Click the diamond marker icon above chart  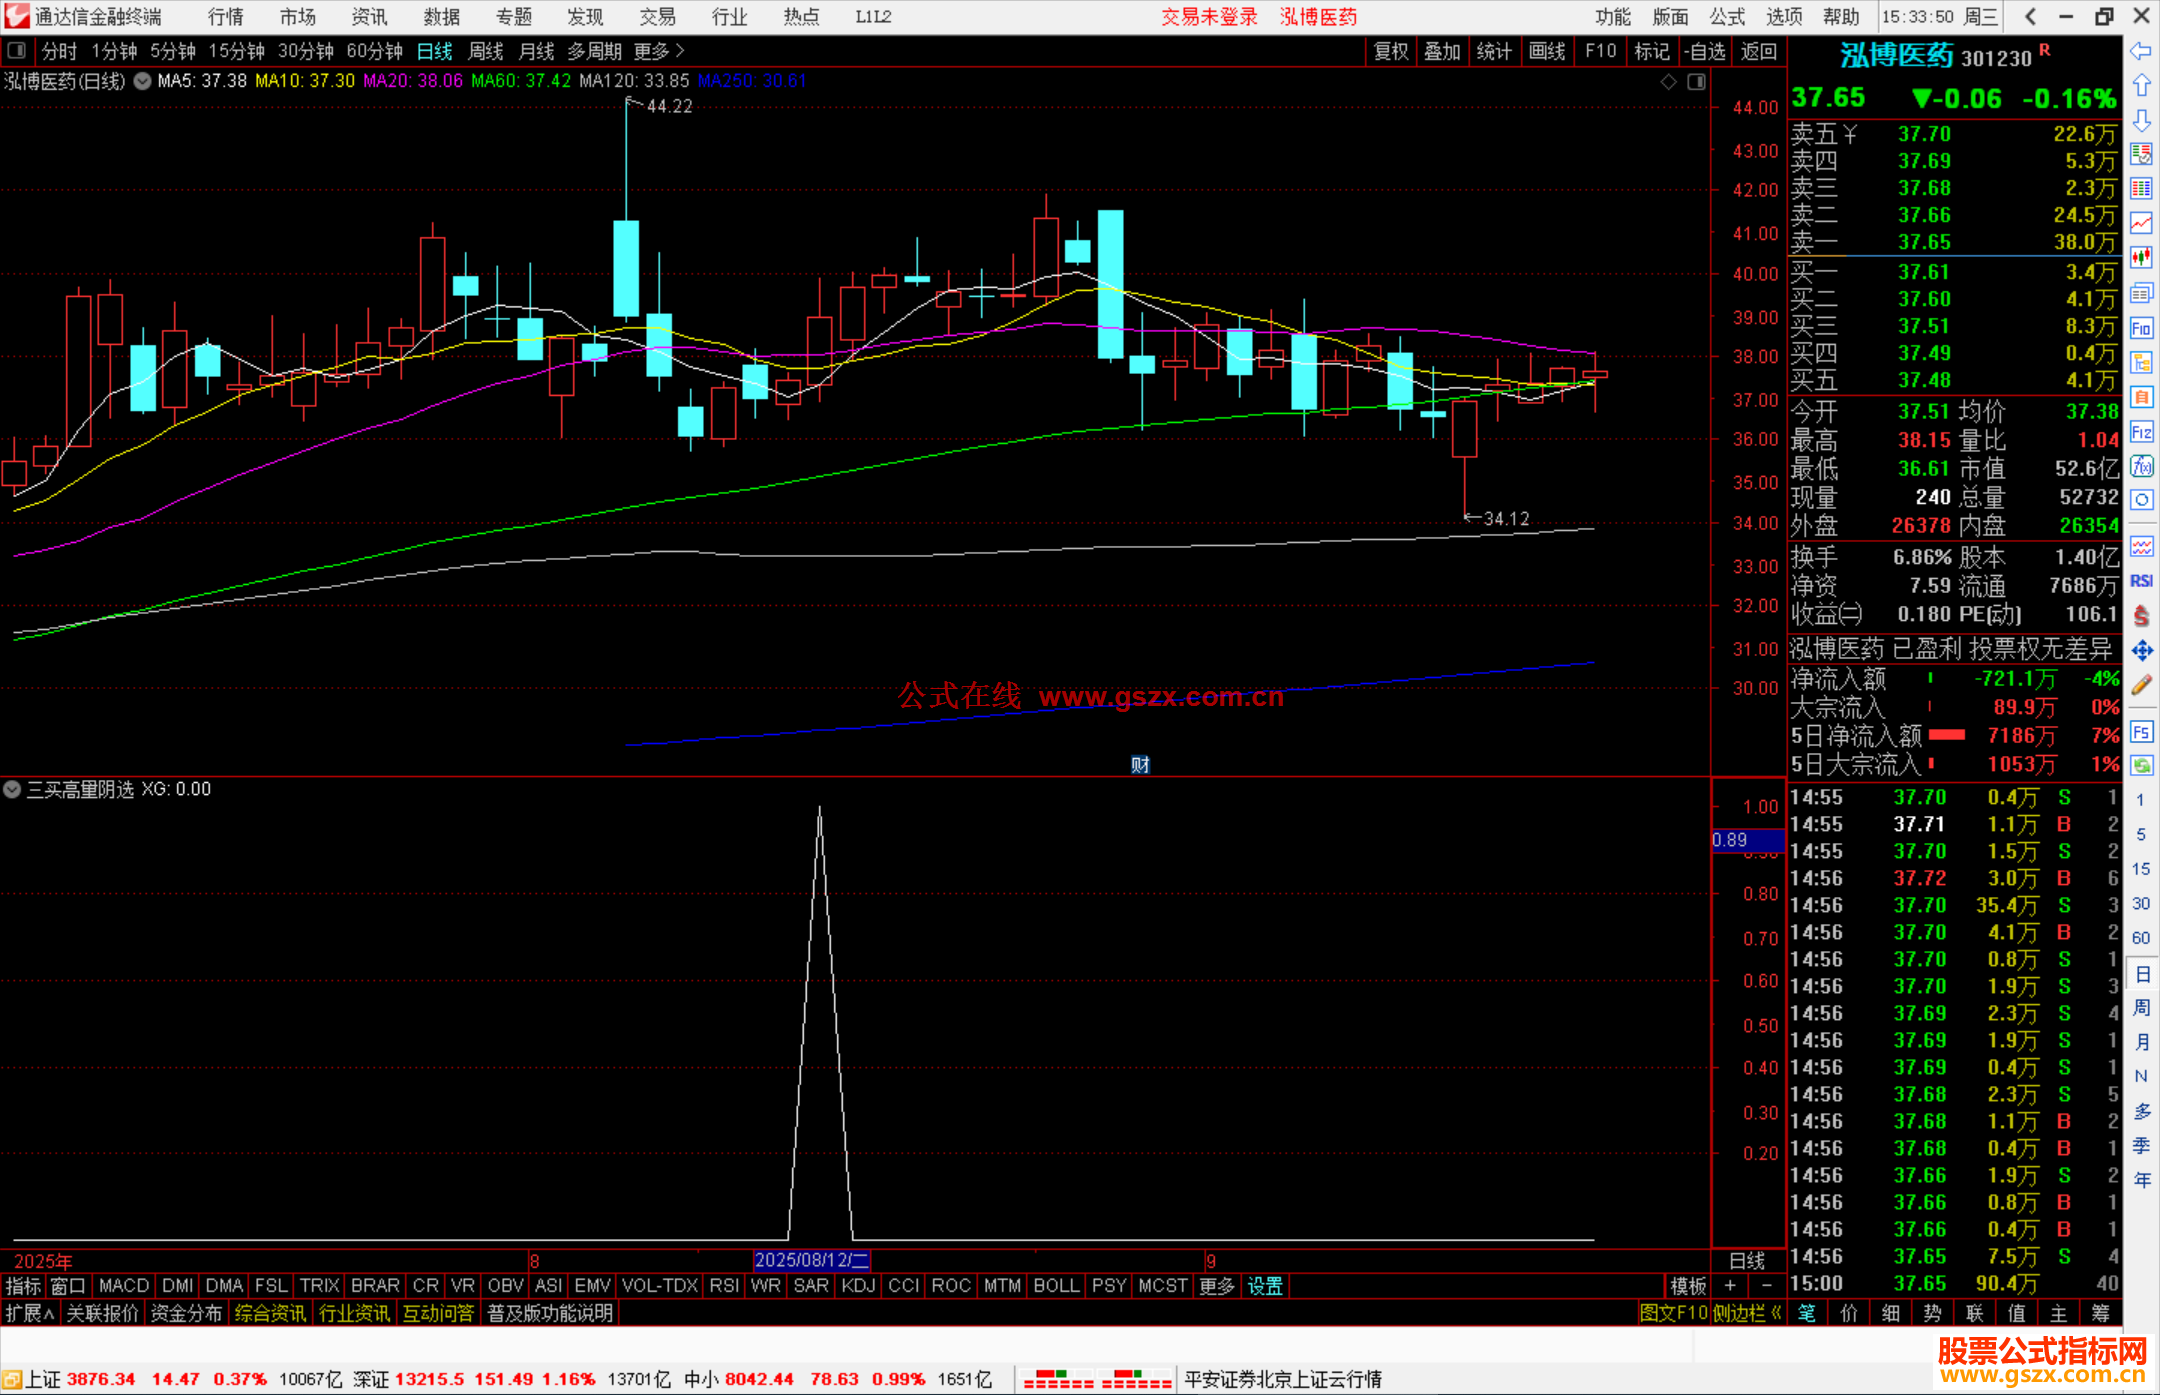click(1668, 82)
